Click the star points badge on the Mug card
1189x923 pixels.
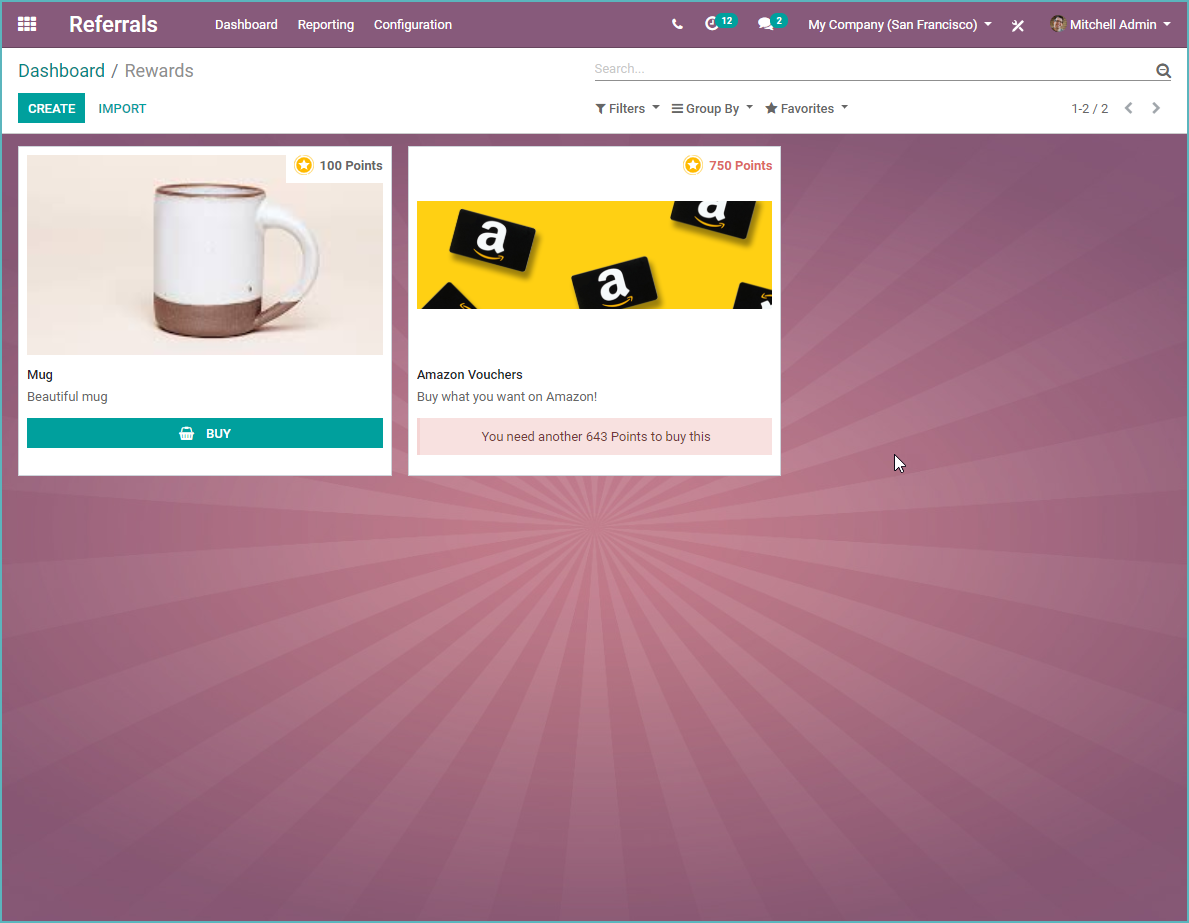[x=304, y=165]
